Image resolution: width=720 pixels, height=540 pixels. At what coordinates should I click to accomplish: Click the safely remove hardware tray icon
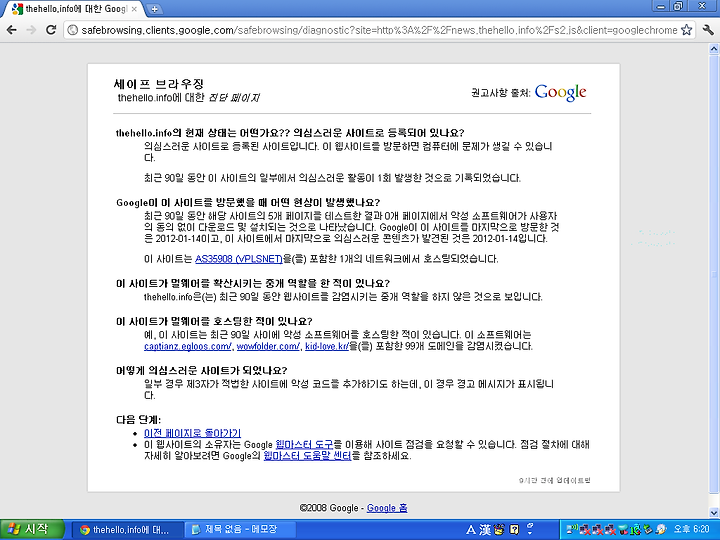(x=648, y=529)
